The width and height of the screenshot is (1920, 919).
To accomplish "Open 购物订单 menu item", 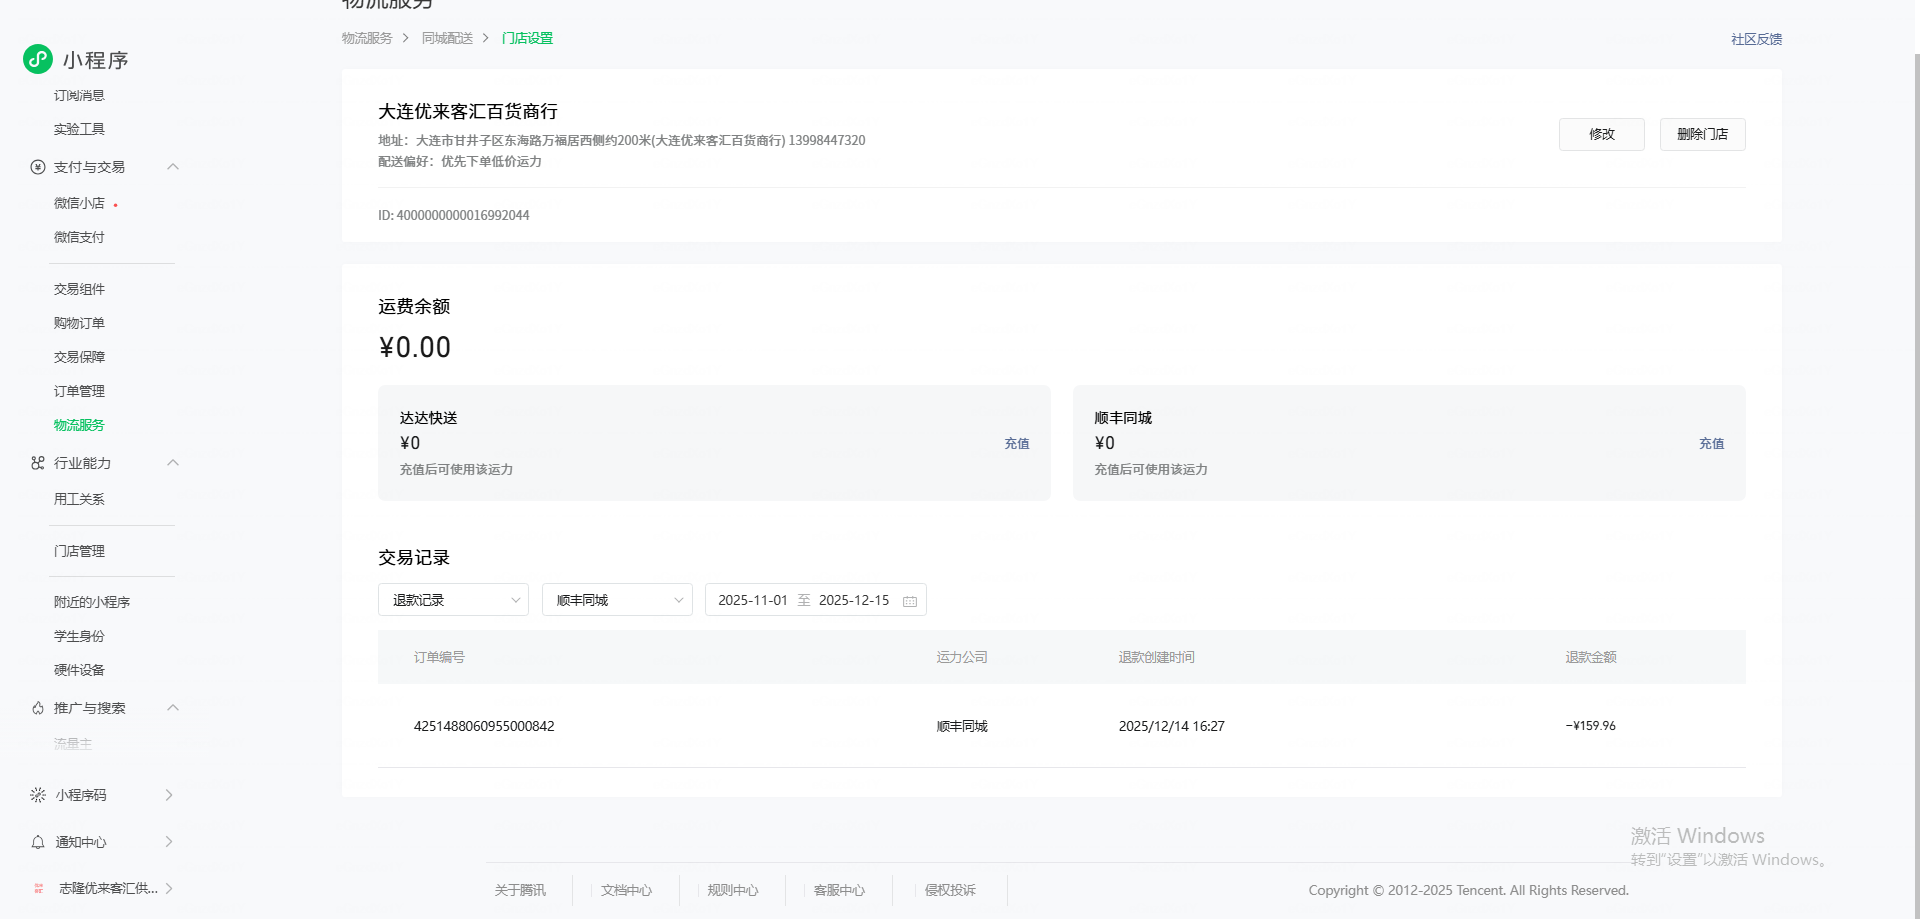I will pos(79,323).
